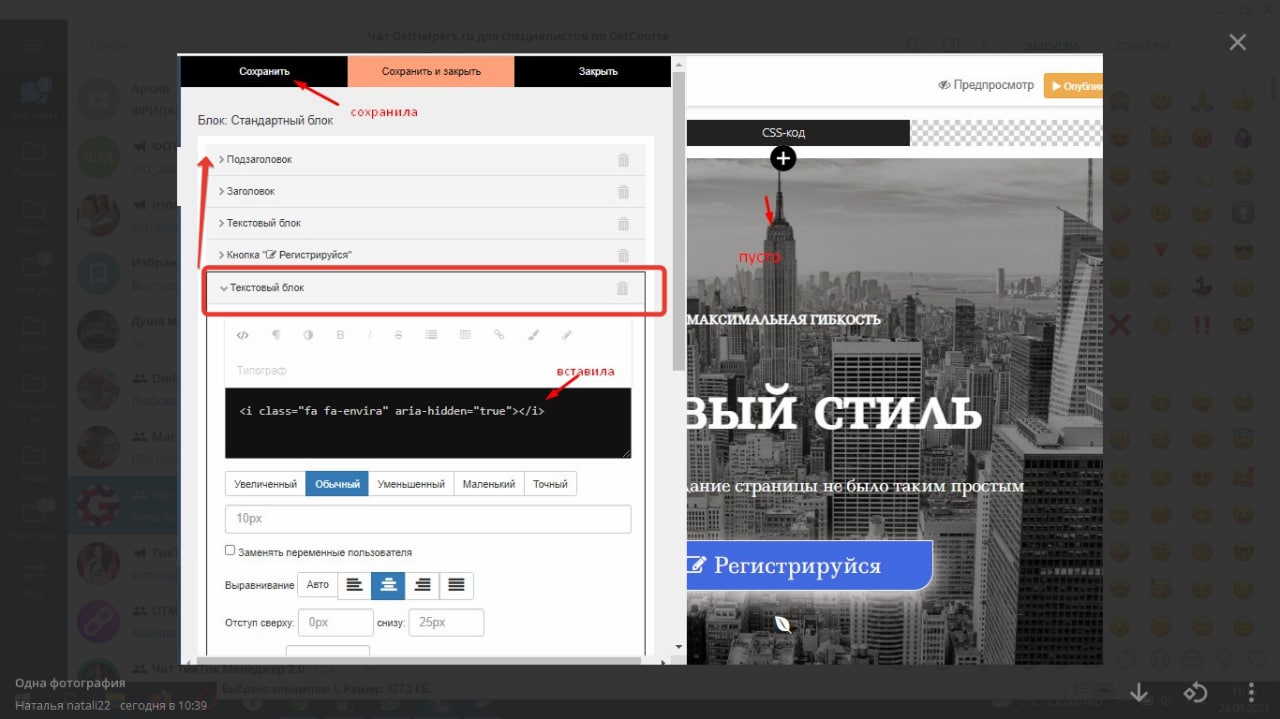1280x719 pixels.
Task: Align text right
Action: coord(422,585)
